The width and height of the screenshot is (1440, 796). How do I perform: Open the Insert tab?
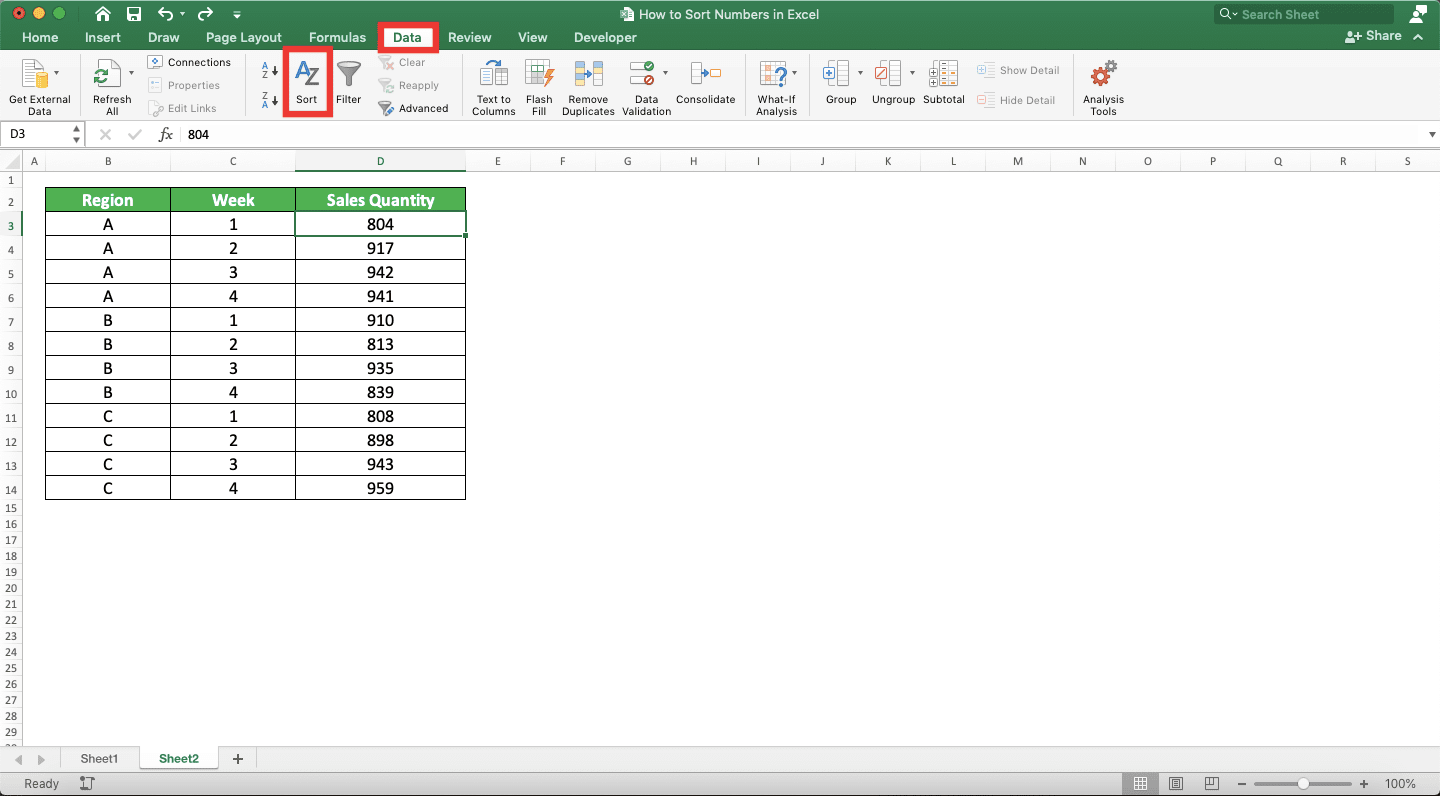(x=103, y=37)
